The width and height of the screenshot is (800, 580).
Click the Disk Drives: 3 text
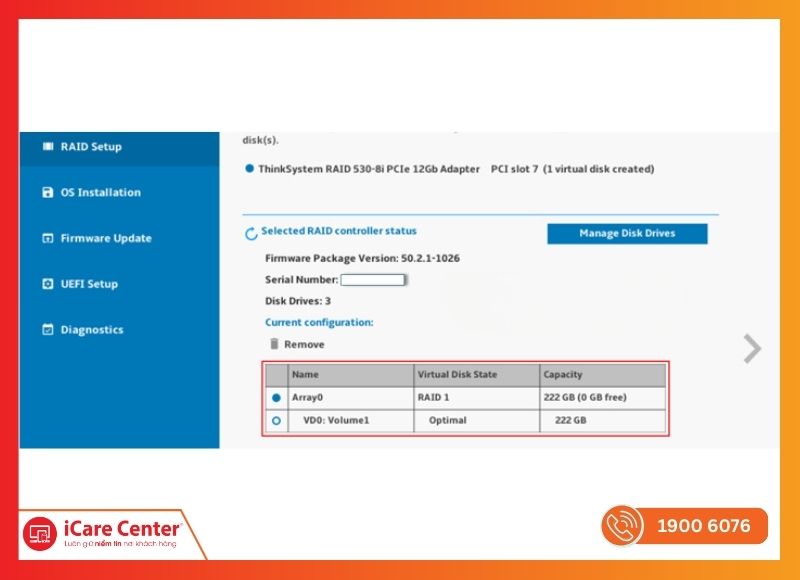(x=298, y=301)
